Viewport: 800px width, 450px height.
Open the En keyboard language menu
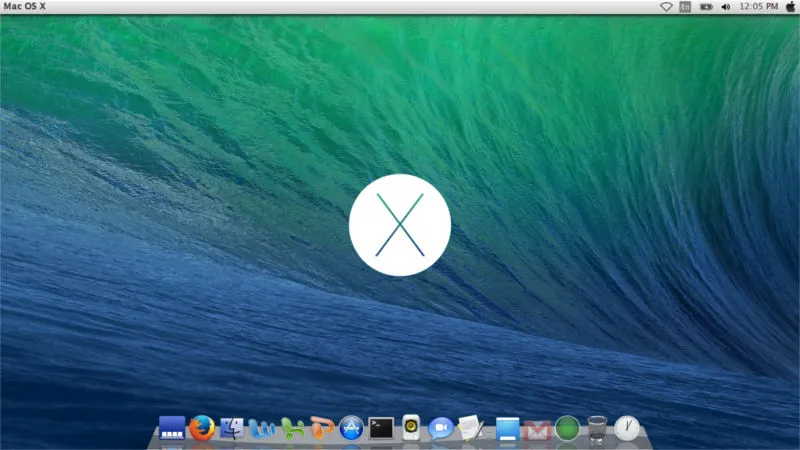click(685, 7)
